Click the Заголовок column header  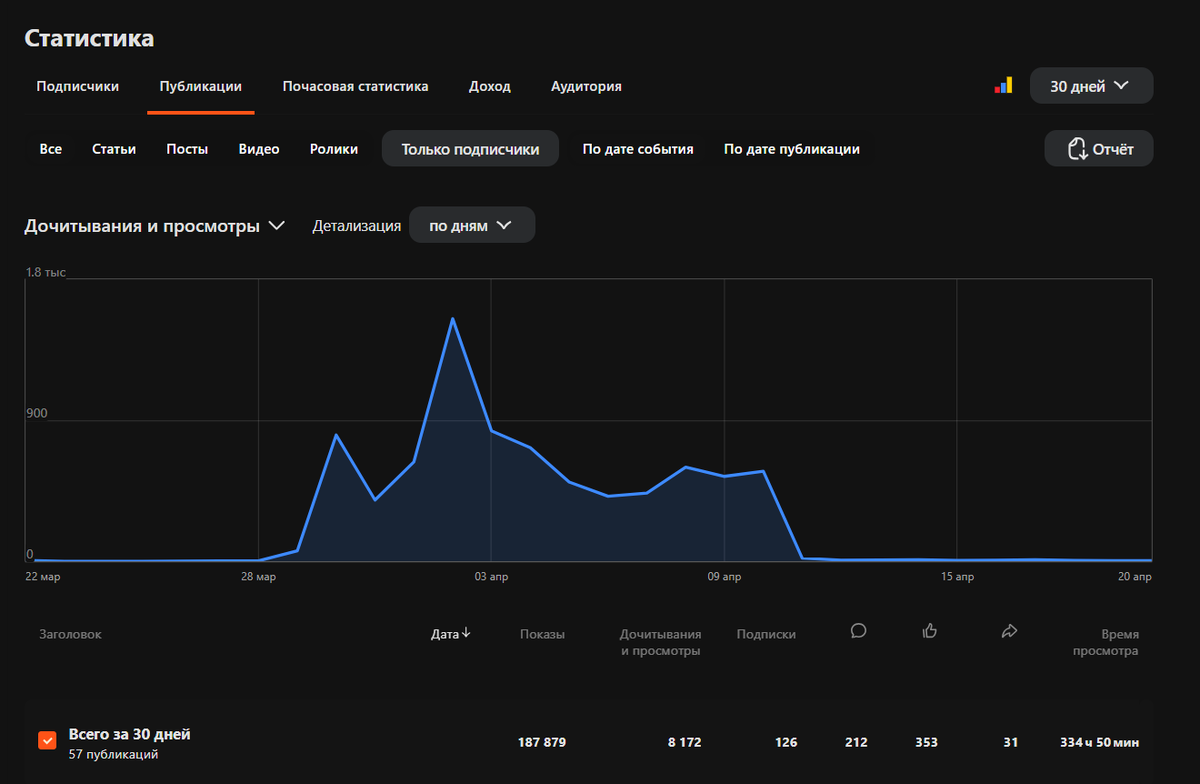[x=70, y=634]
